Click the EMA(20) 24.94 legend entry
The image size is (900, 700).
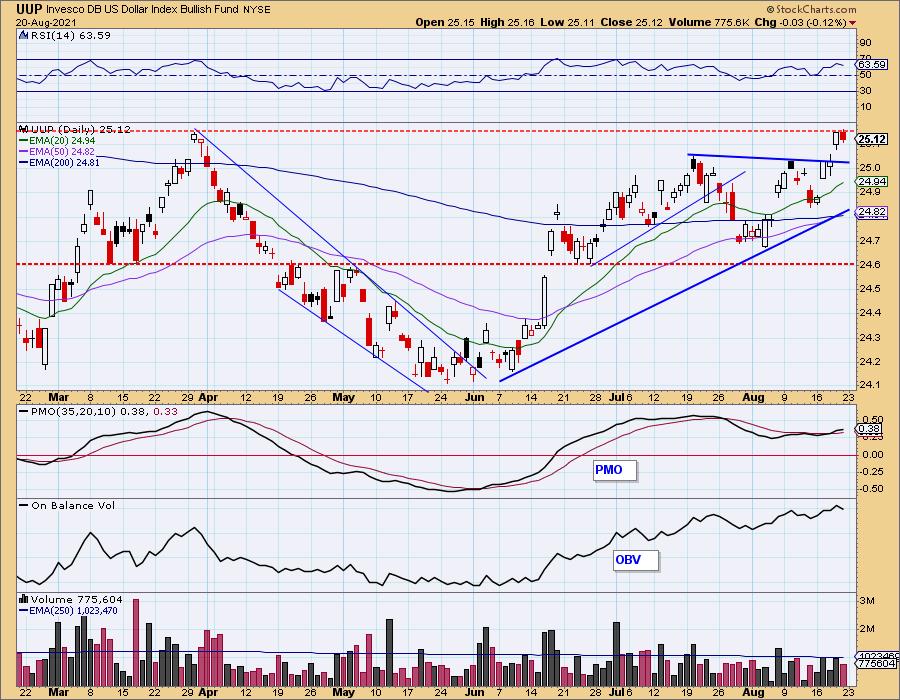(x=58, y=141)
